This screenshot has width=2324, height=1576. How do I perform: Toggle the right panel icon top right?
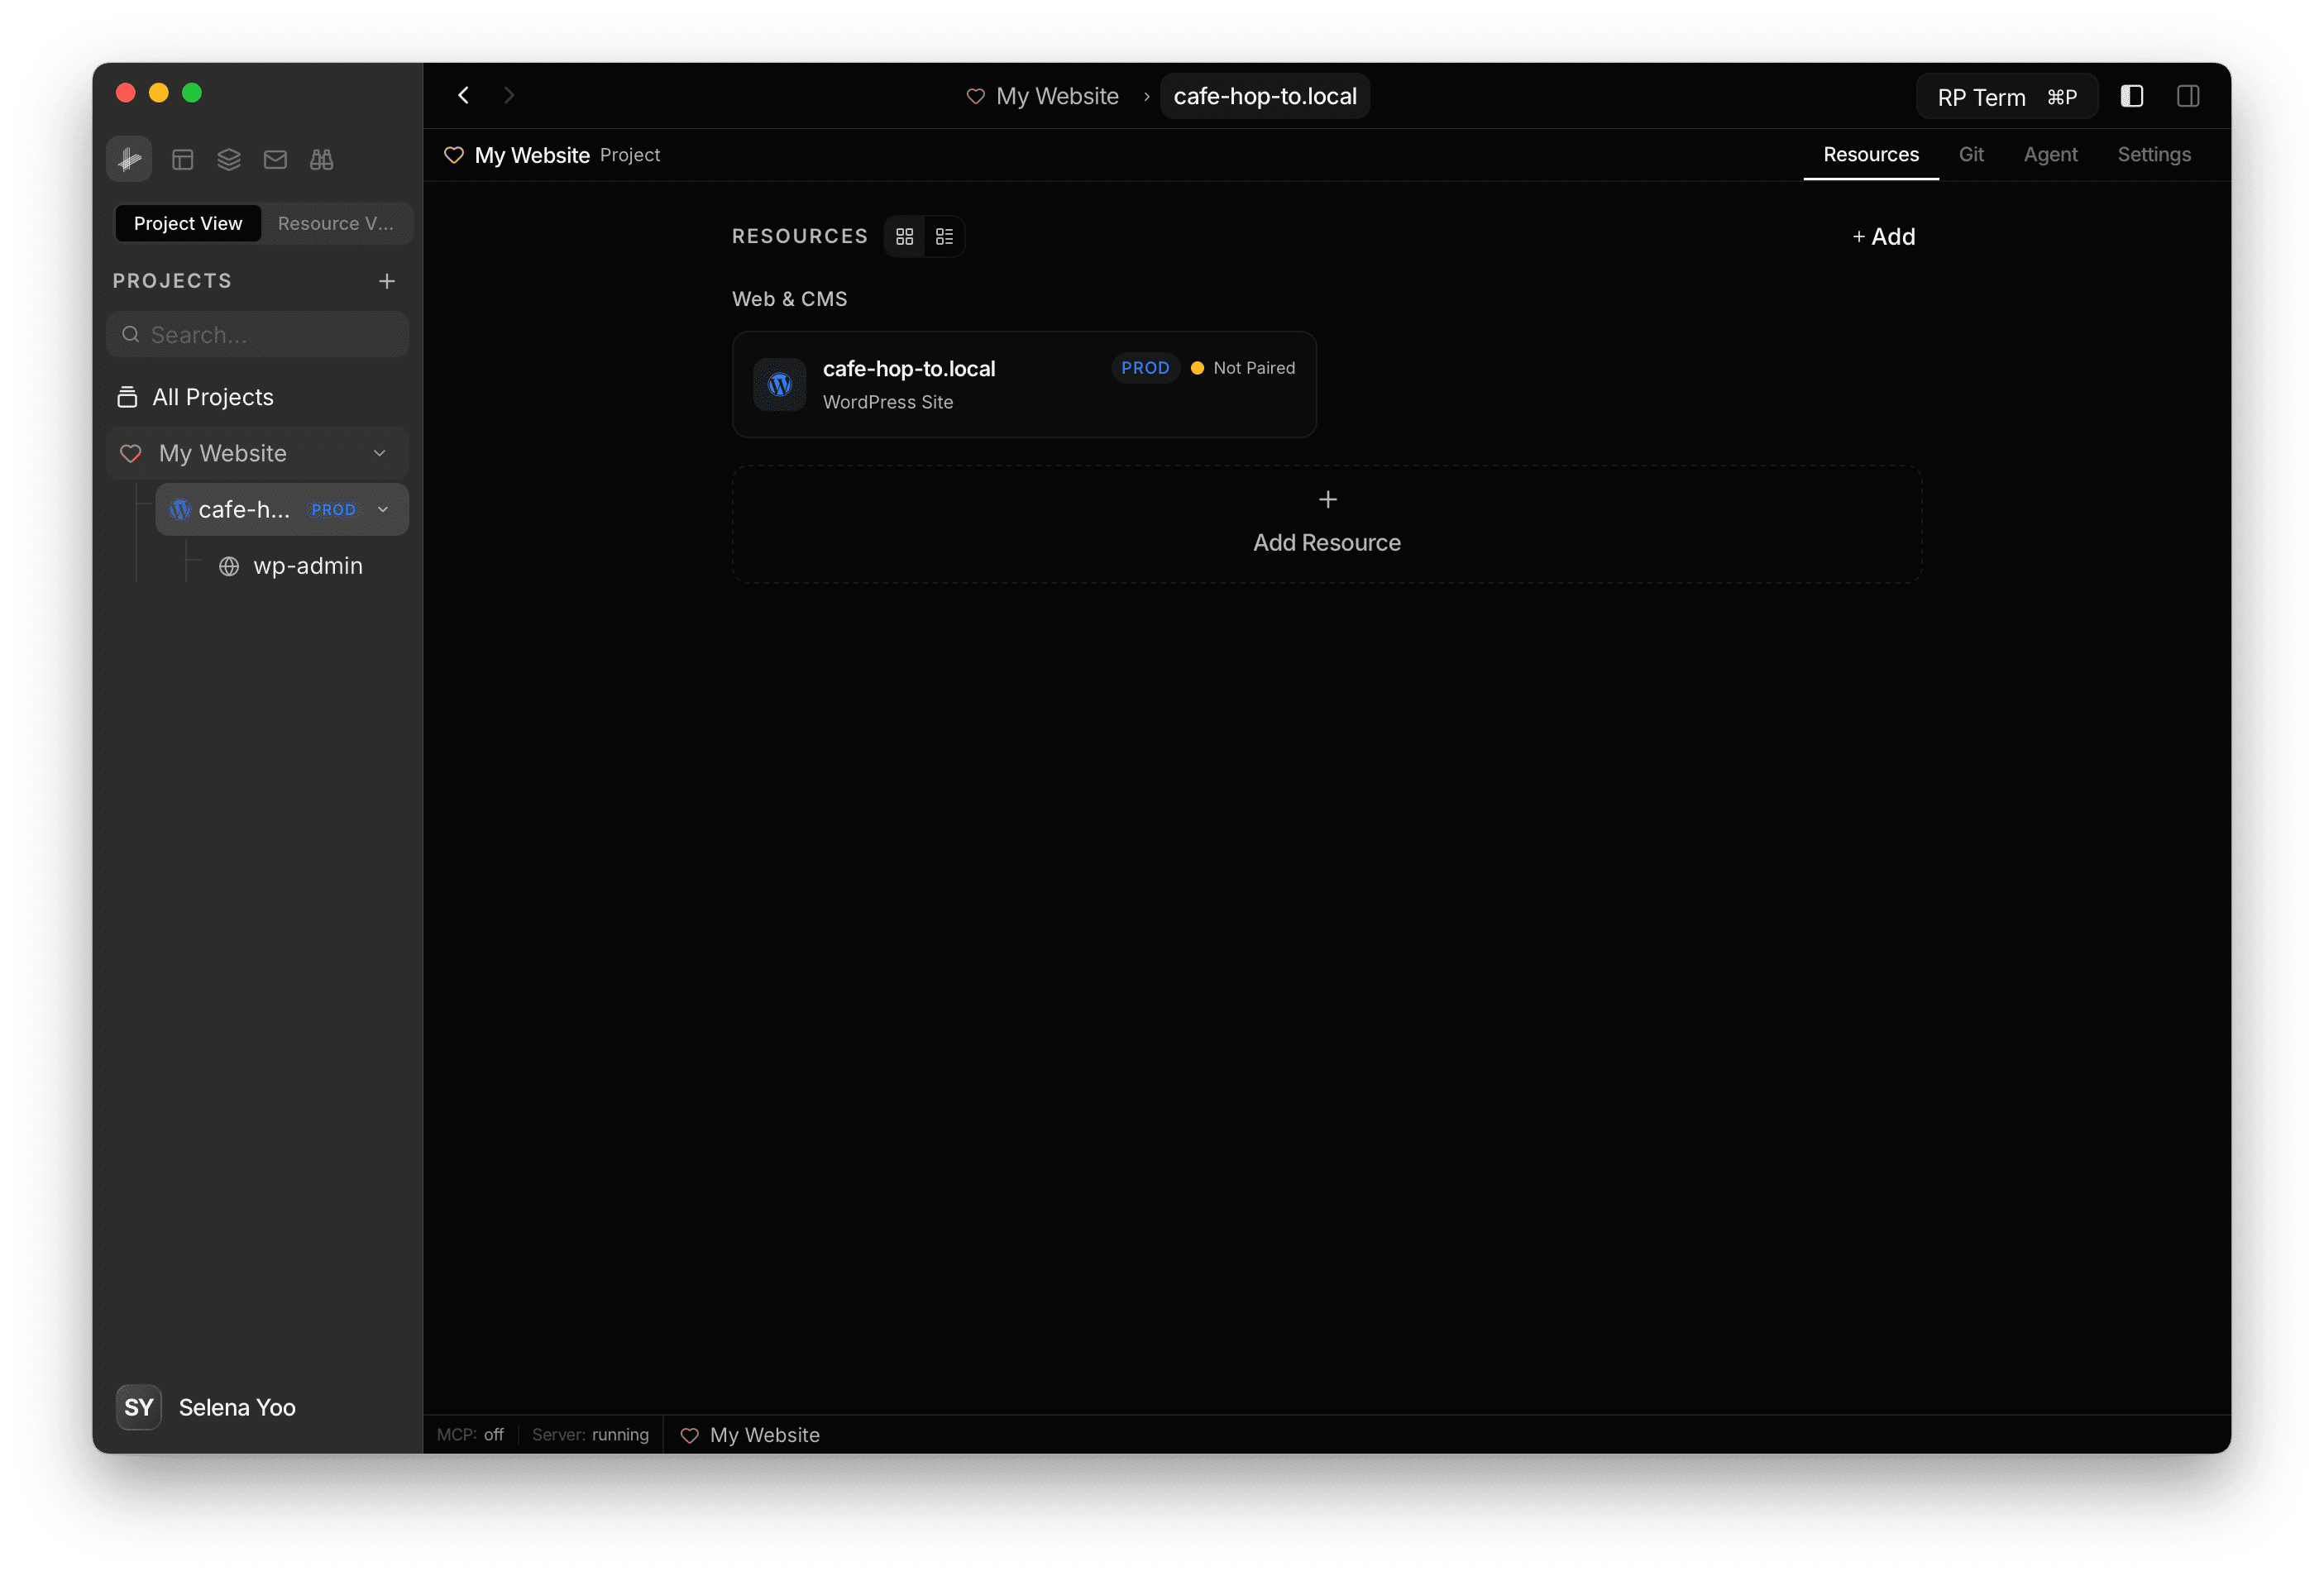tap(2188, 96)
